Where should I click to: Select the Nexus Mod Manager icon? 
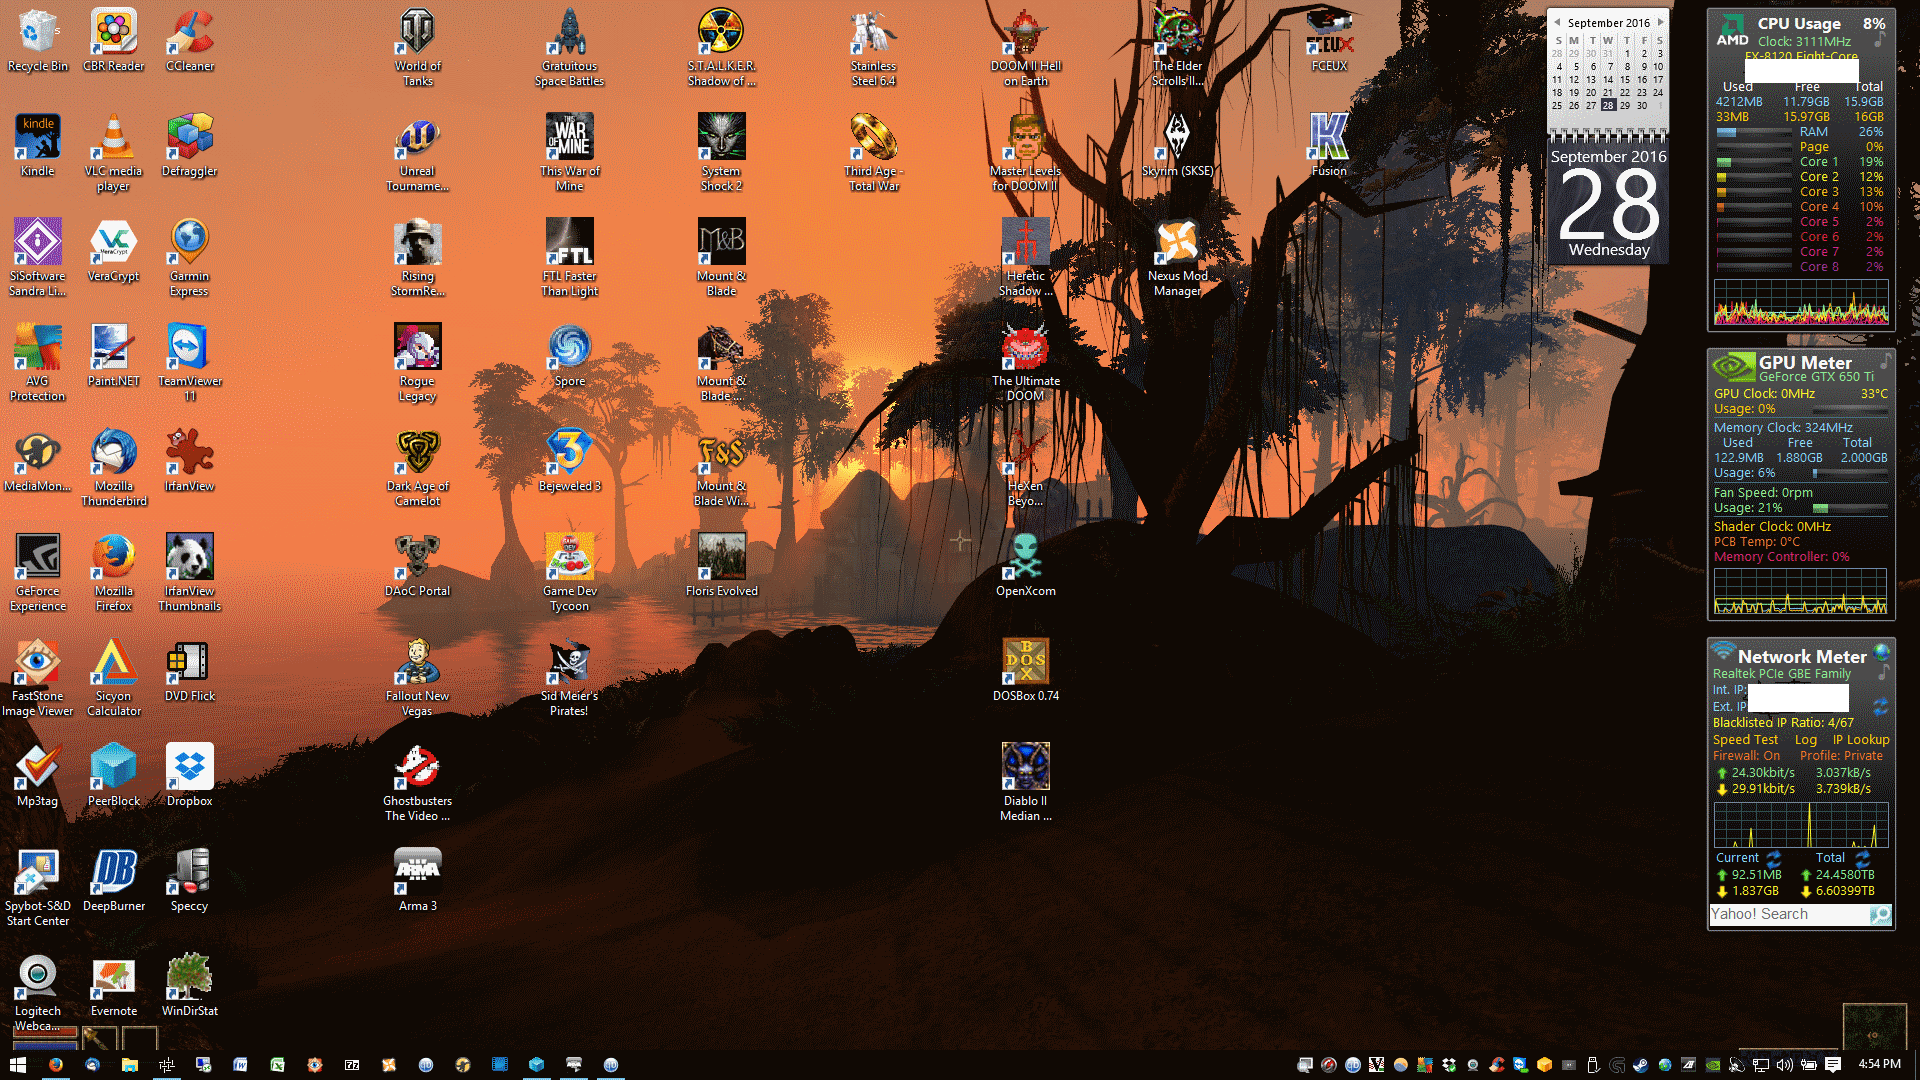[1177, 258]
